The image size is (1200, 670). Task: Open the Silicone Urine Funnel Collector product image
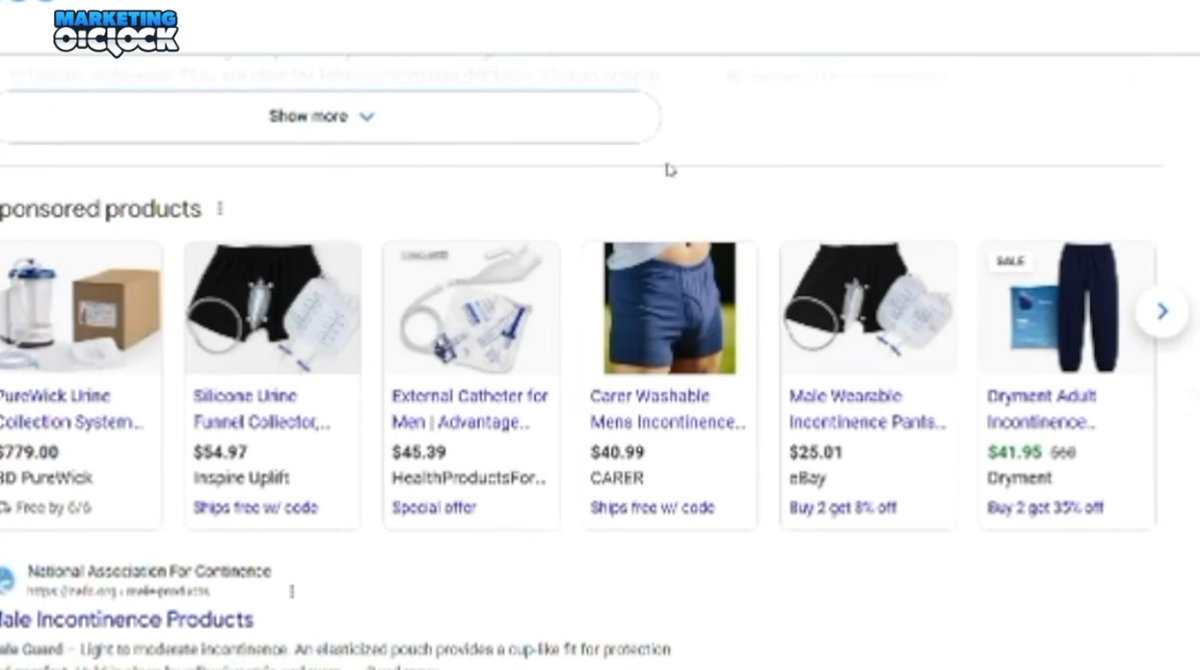(273, 308)
